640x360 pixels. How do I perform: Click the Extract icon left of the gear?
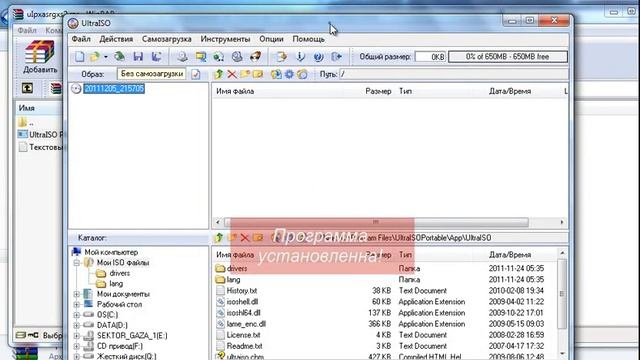point(276,74)
